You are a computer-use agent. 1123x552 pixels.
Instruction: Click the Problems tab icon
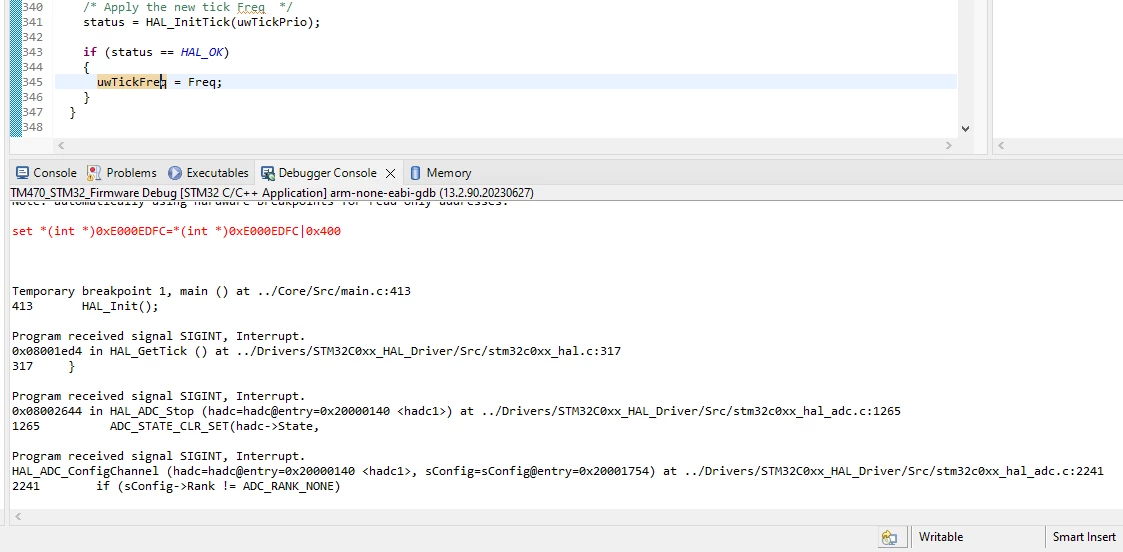(x=93, y=173)
